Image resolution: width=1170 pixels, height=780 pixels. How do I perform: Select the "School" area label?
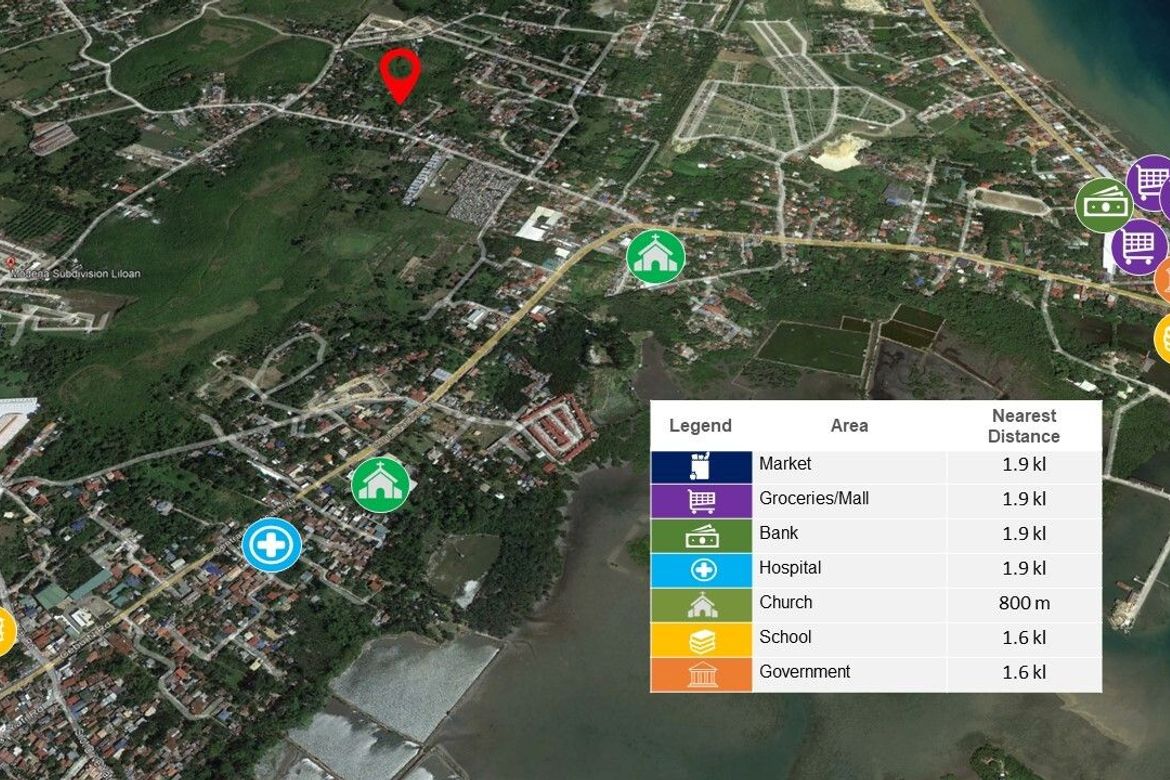(785, 637)
